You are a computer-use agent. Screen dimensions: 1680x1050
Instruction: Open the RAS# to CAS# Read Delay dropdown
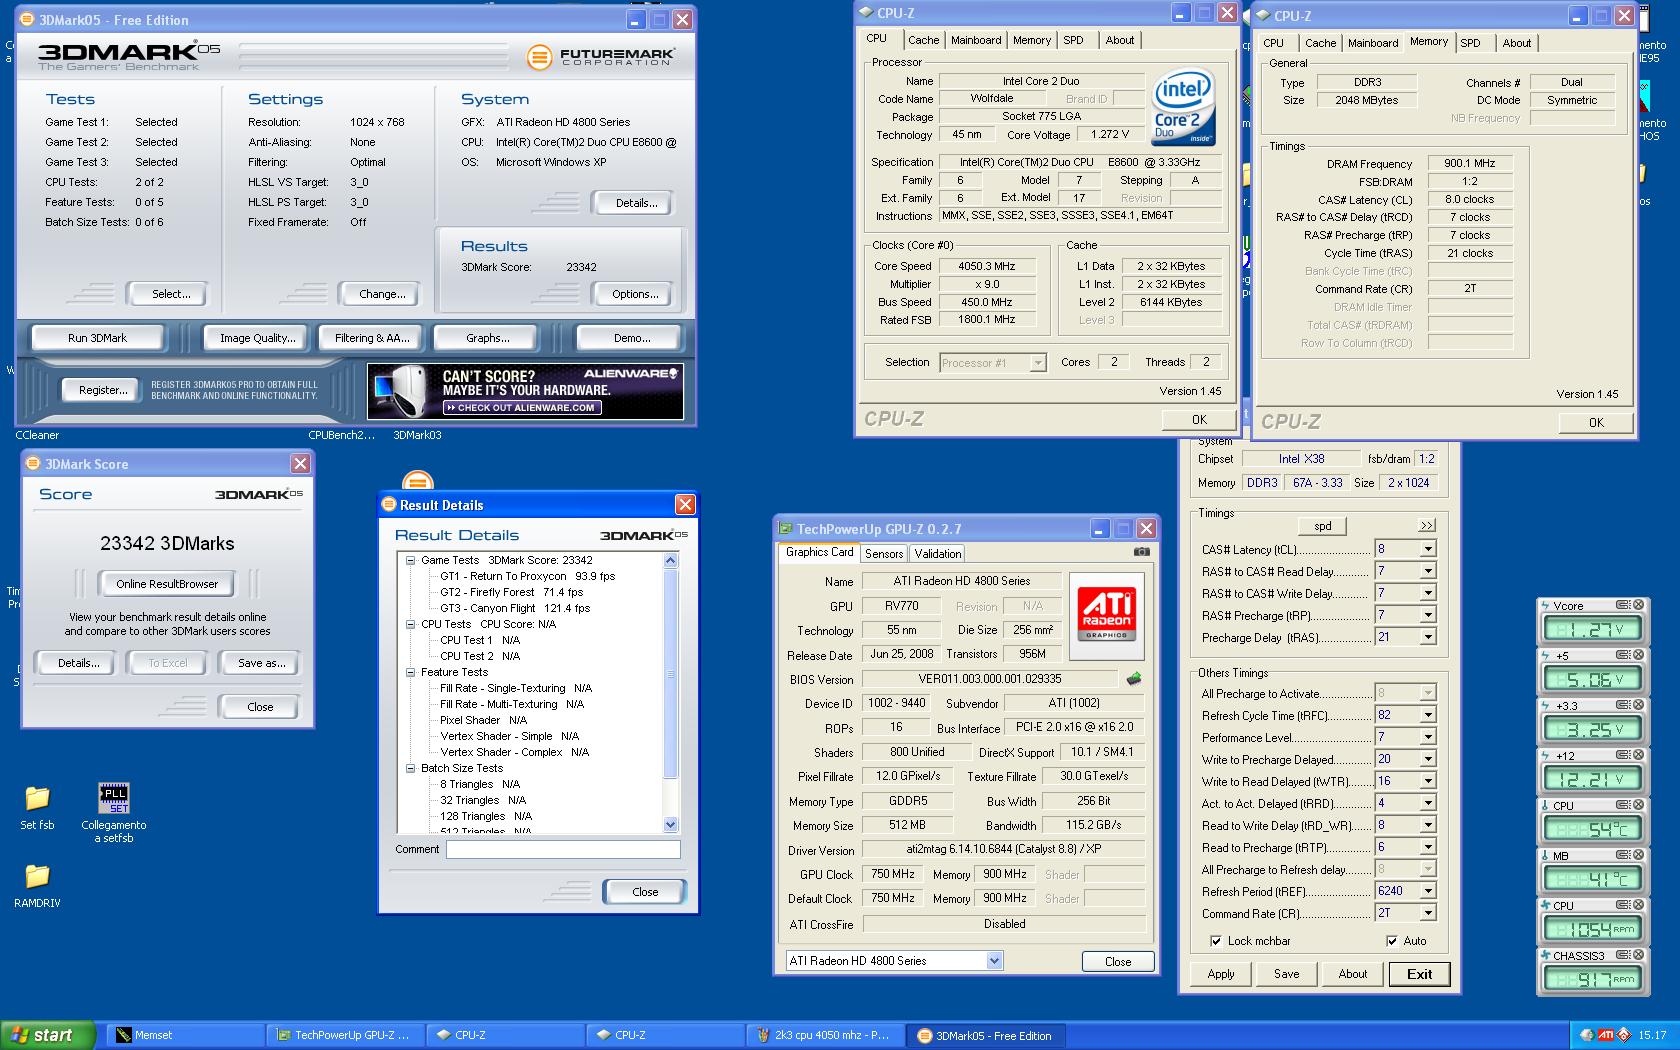pos(1428,571)
